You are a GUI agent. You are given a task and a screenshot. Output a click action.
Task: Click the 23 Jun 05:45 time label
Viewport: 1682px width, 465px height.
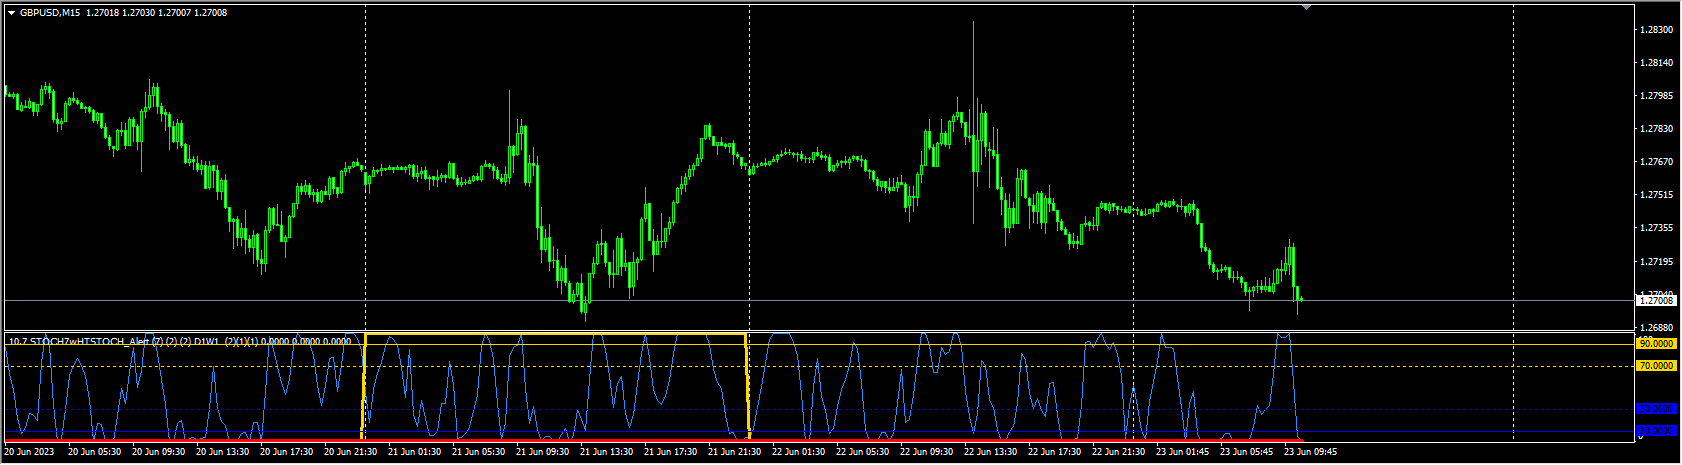point(1246,452)
